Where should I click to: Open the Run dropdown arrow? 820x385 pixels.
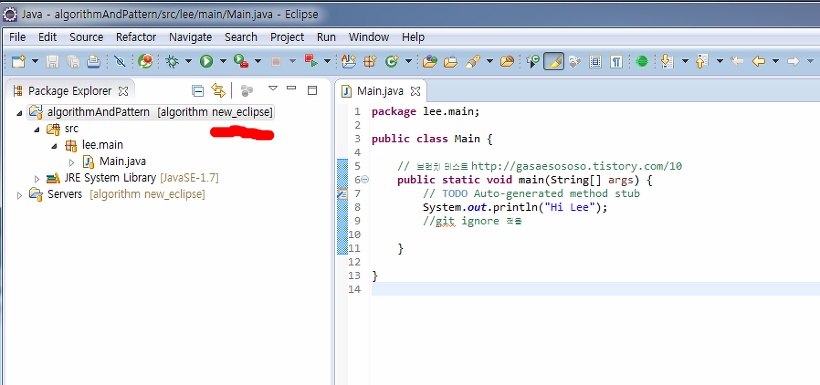click(222, 62)
